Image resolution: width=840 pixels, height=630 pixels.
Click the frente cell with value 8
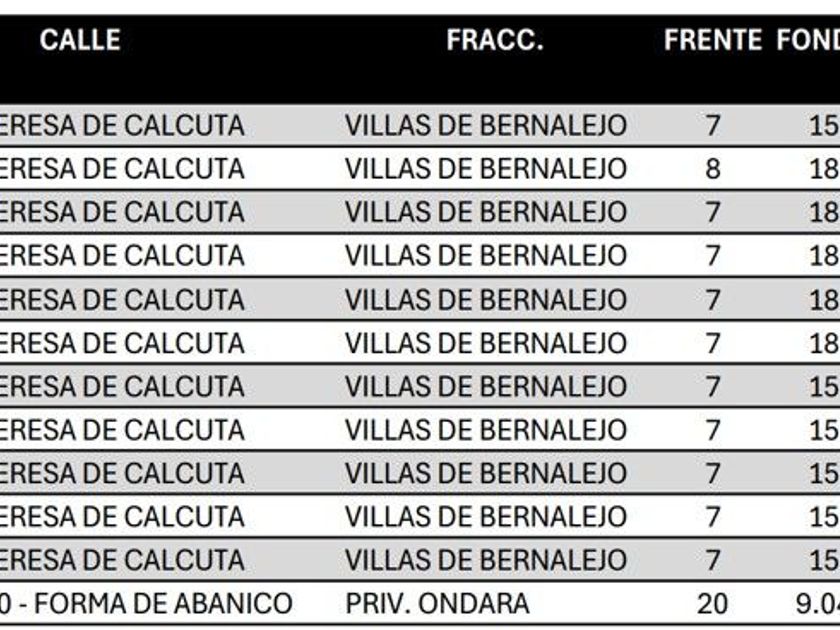712,169
